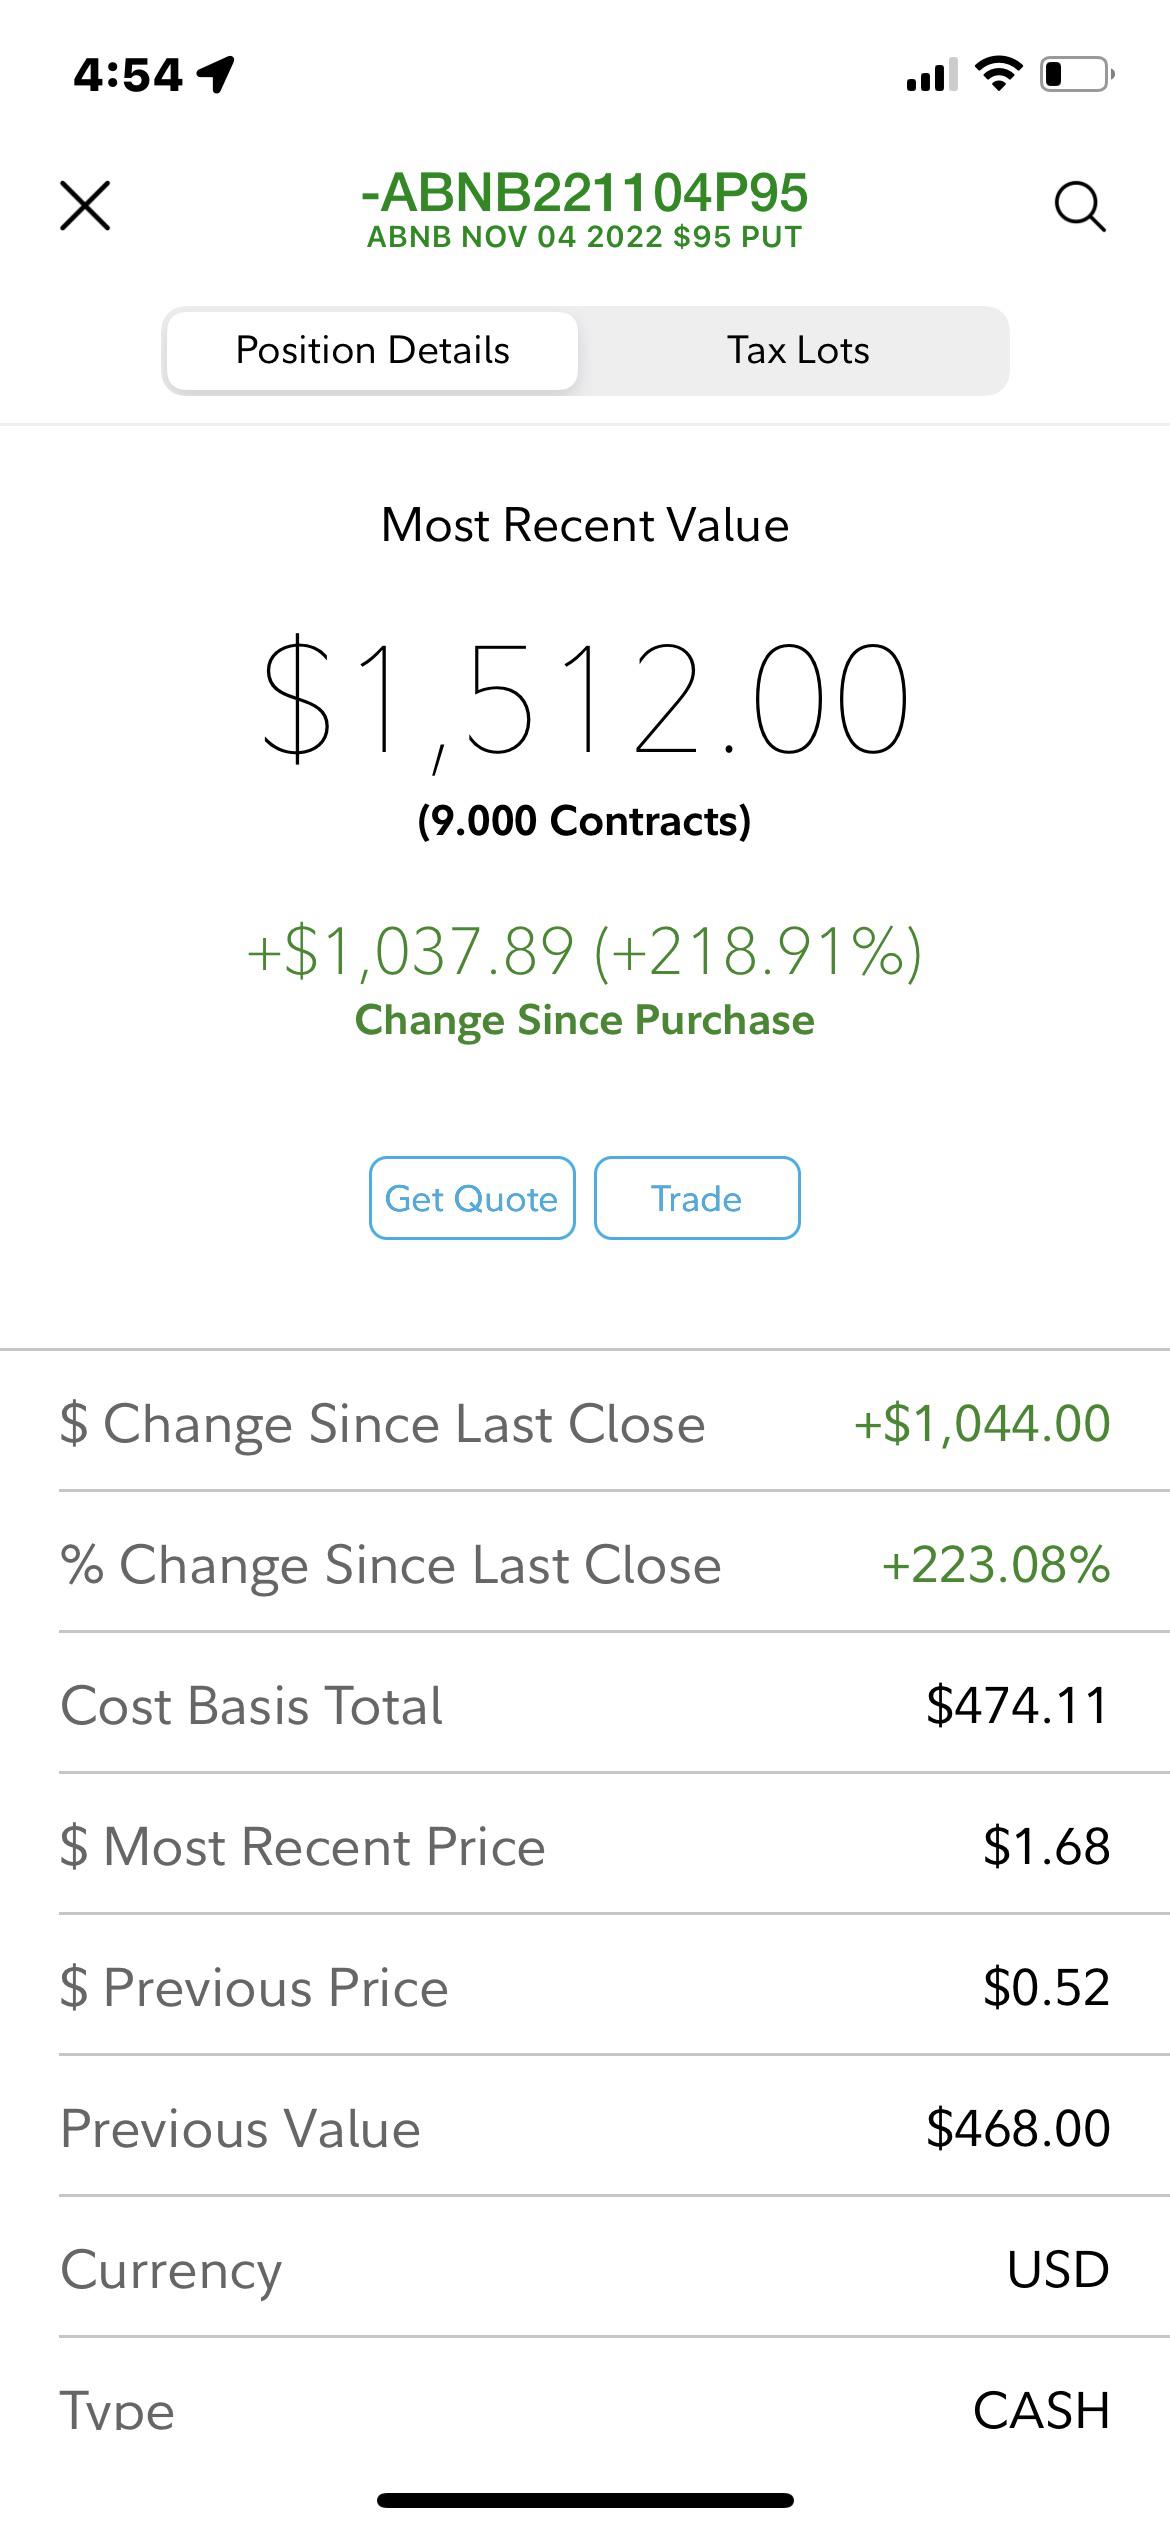Image resolution: width=1170 pixels, height=2532 pixels.
Task: Close the position details screen
Action: pyautogui.click(x=85, y=206)
